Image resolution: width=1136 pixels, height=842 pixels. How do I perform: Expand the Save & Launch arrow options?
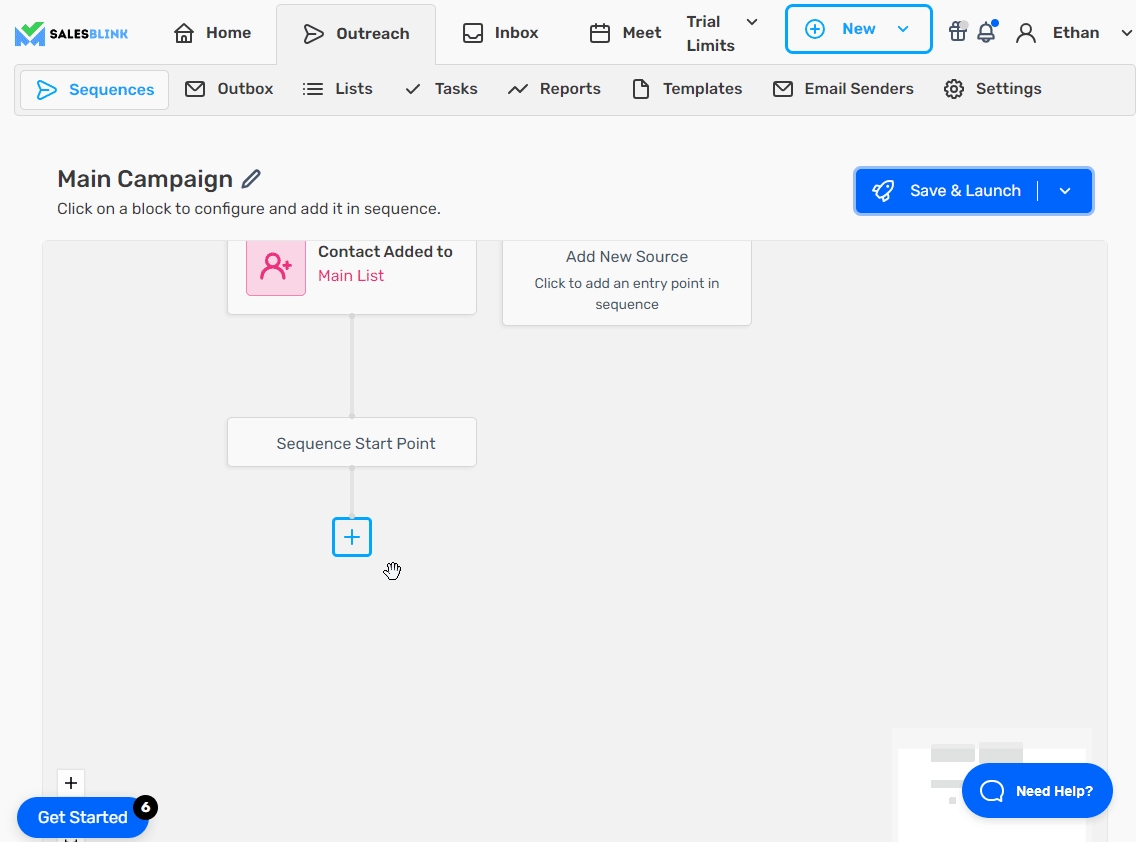point(1065,191)
